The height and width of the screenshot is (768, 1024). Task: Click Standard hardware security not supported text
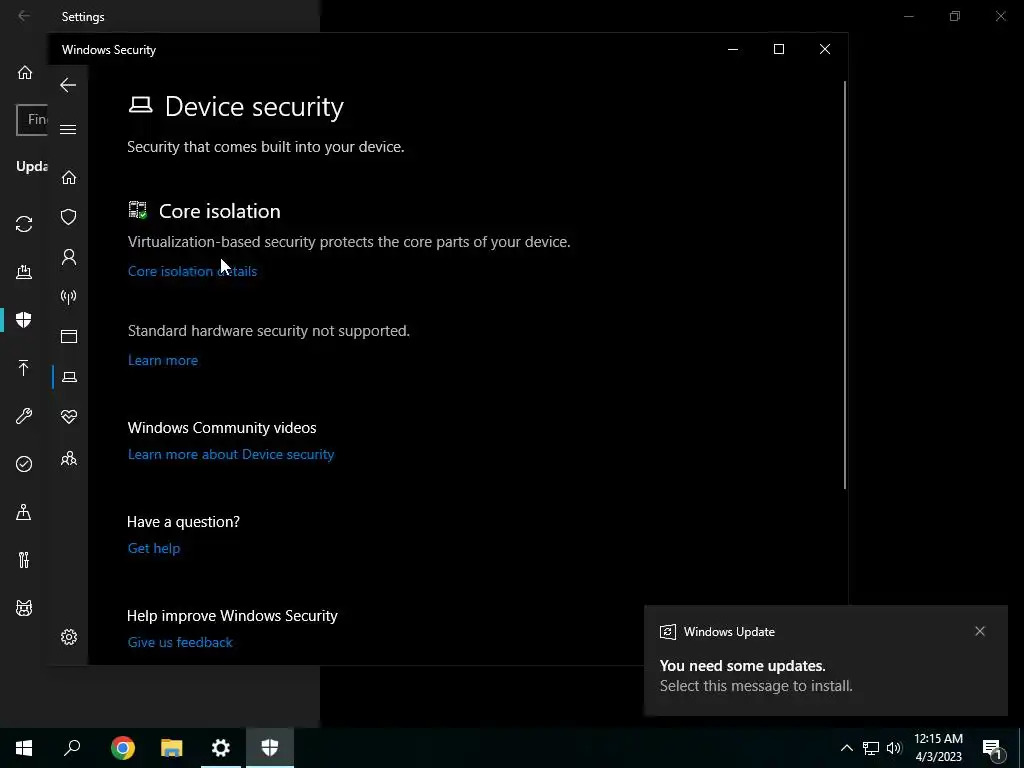268,330
